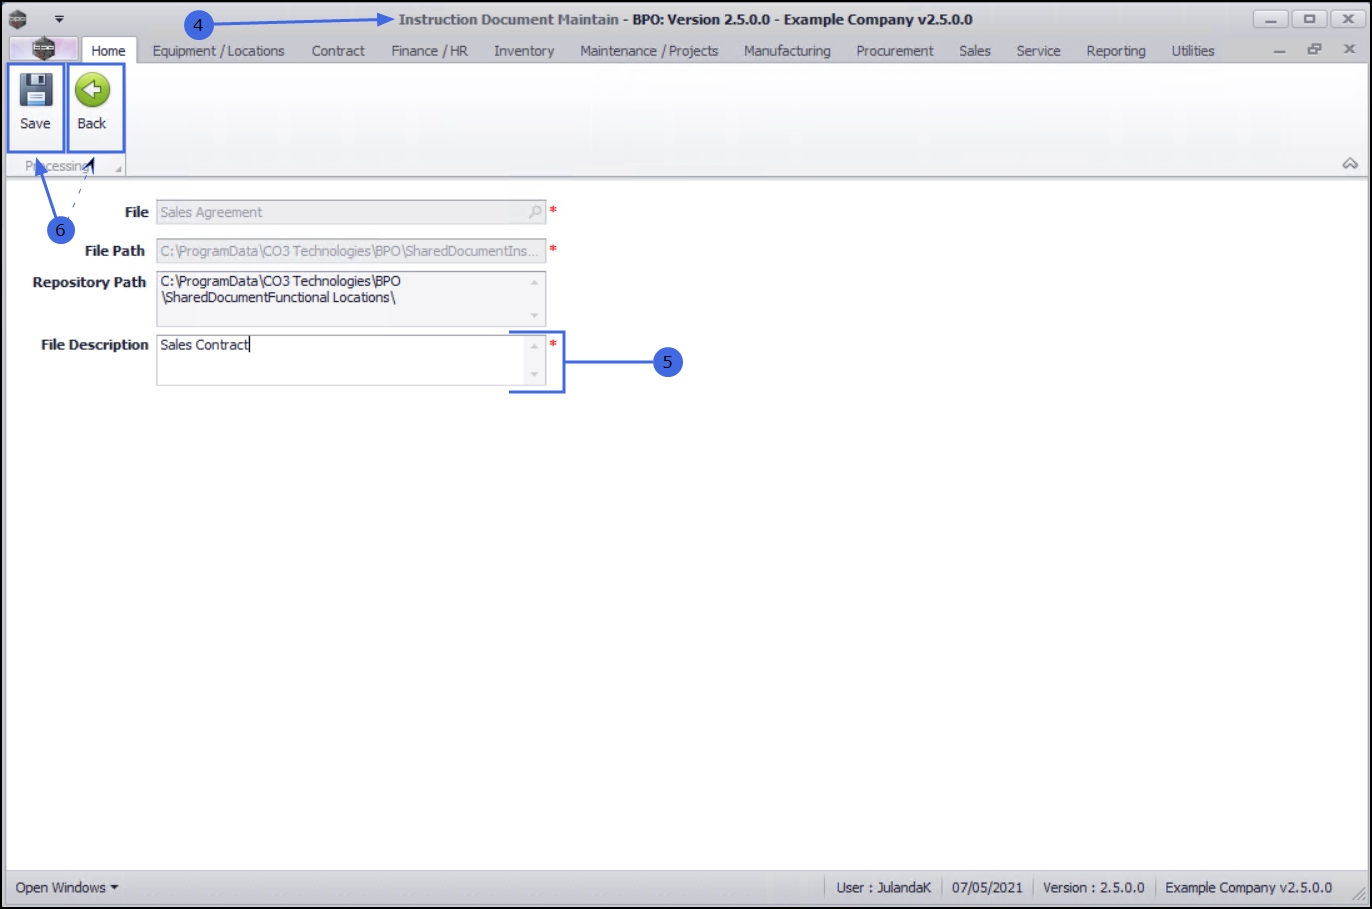
Task: Open the Equipment / Locations tab
Action: (x=218, y=51)
